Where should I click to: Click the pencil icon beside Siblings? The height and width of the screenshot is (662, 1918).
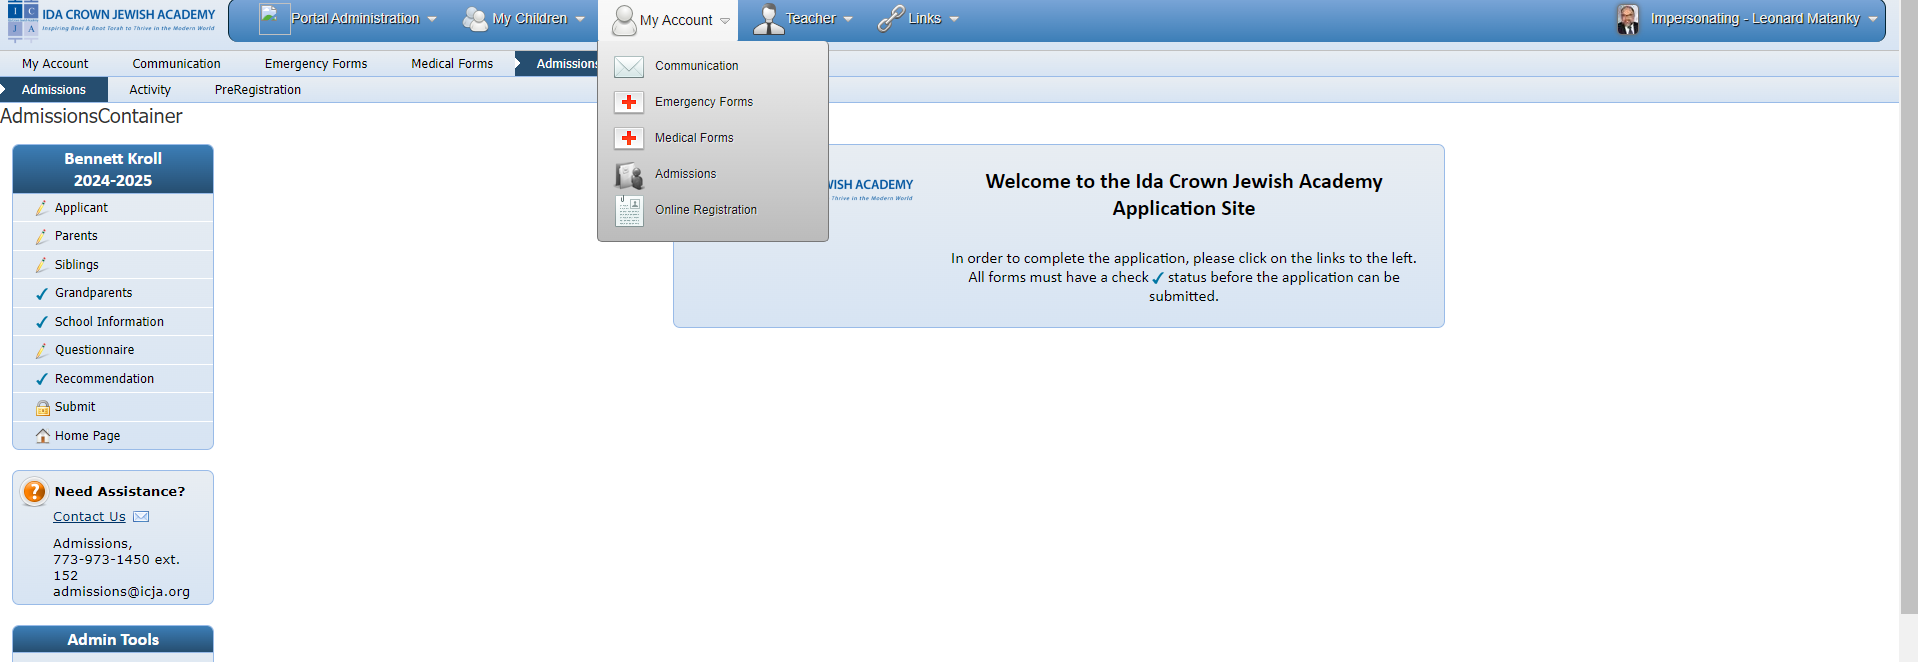click(42, 265)
